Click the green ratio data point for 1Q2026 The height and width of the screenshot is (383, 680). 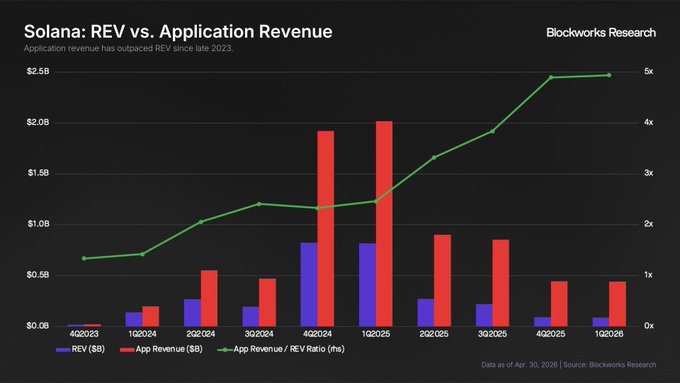(x=609, y=75)
